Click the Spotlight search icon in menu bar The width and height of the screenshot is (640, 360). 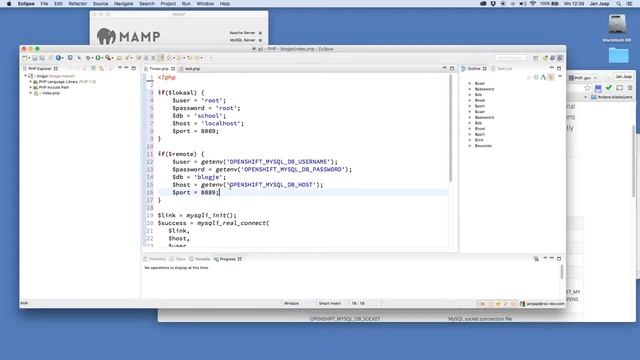[x=619, y=4]
